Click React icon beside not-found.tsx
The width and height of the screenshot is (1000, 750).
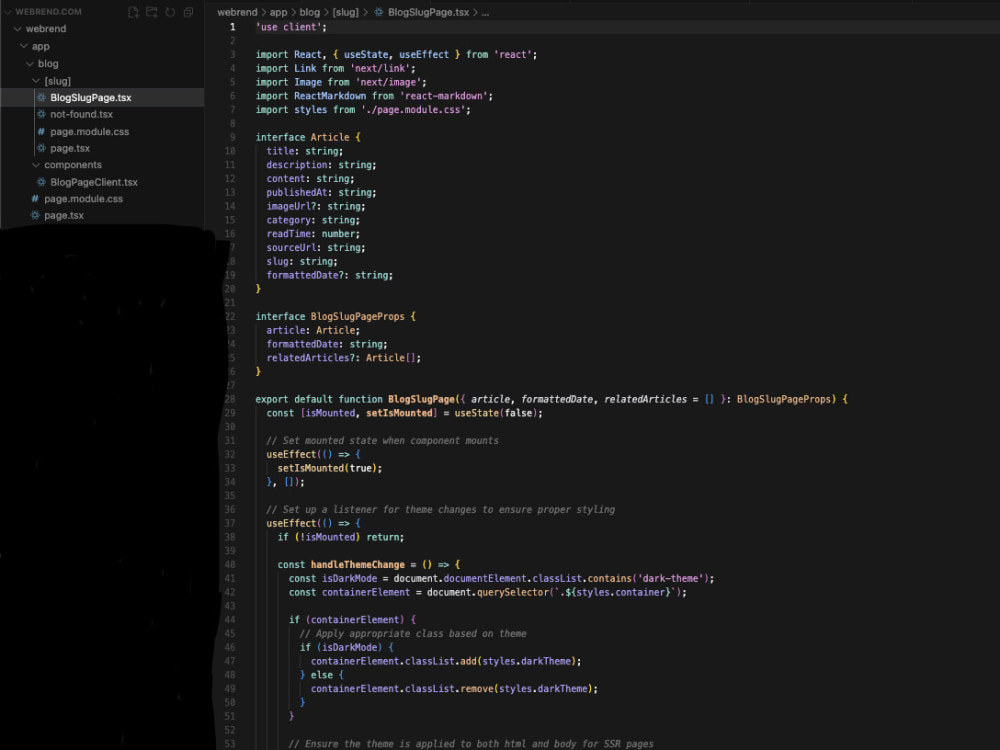click(x=41, y=114)
